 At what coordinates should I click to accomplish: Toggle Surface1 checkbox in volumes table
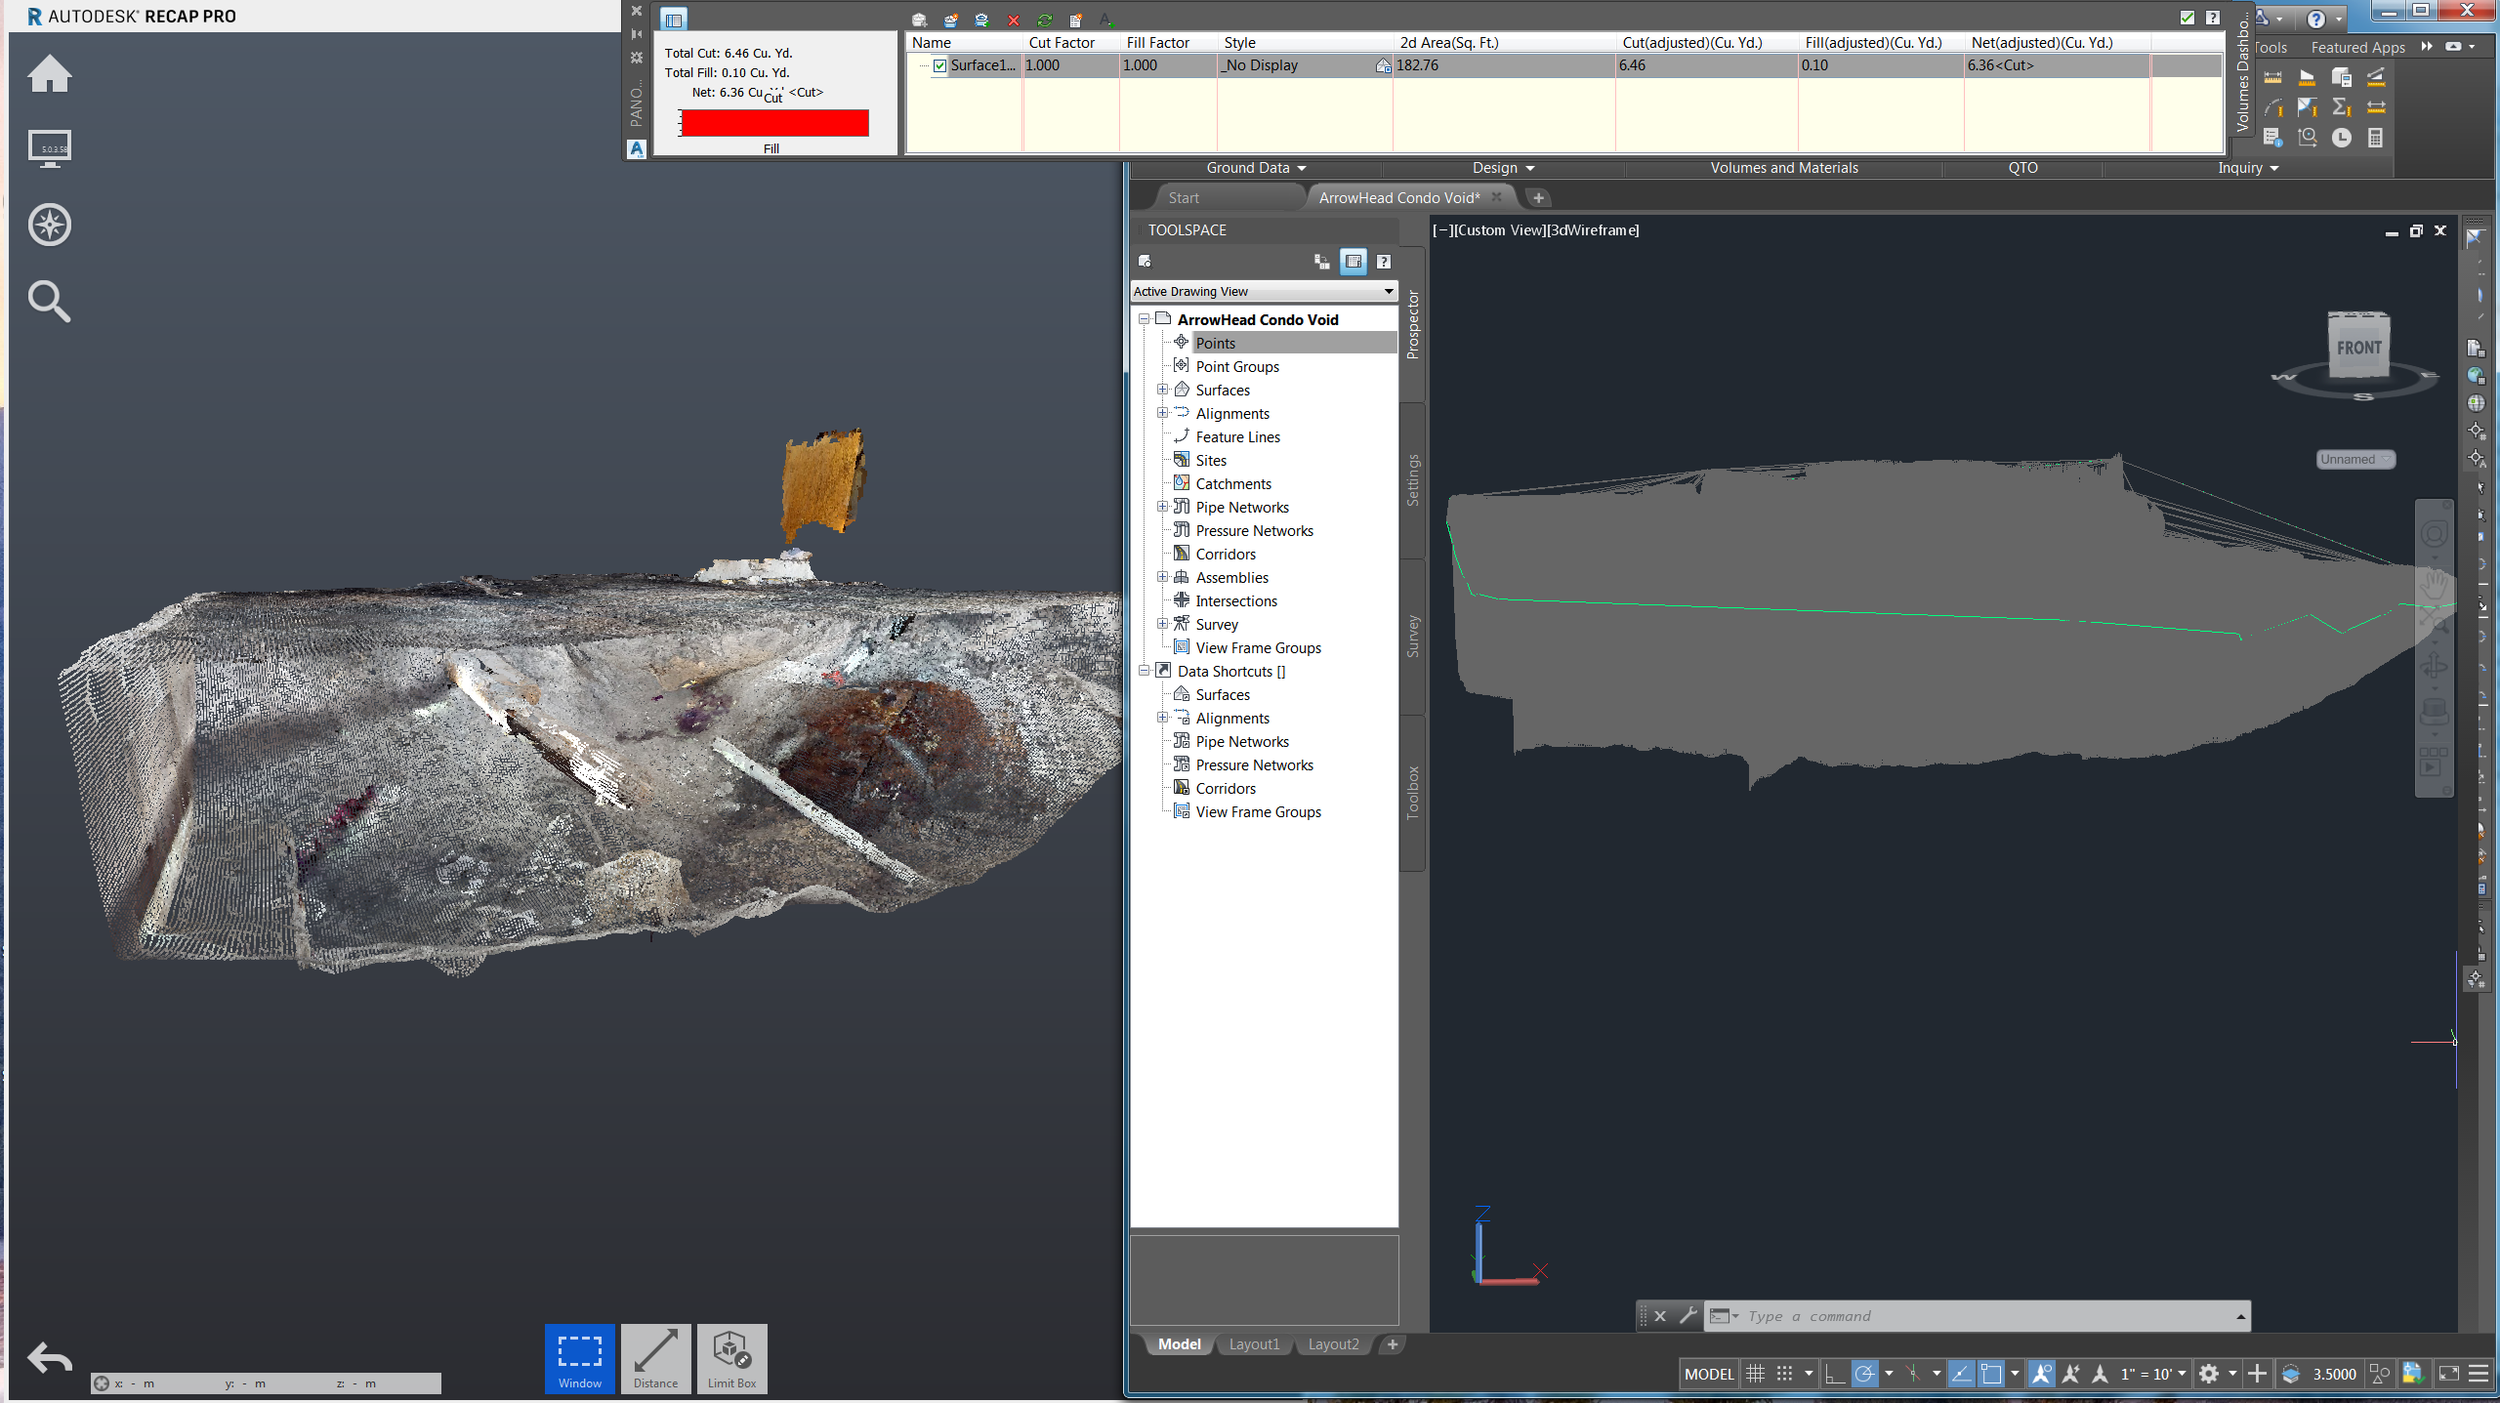coord(940,66)
